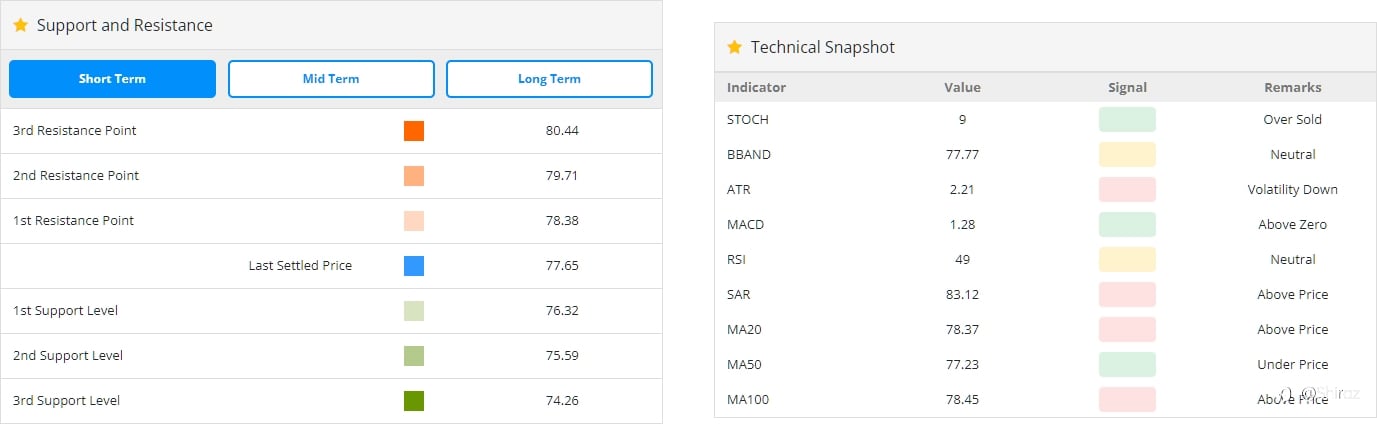Switch to the Mid Term tab
The height and width of the screenshot is (424, 1377).
[331, 79]
